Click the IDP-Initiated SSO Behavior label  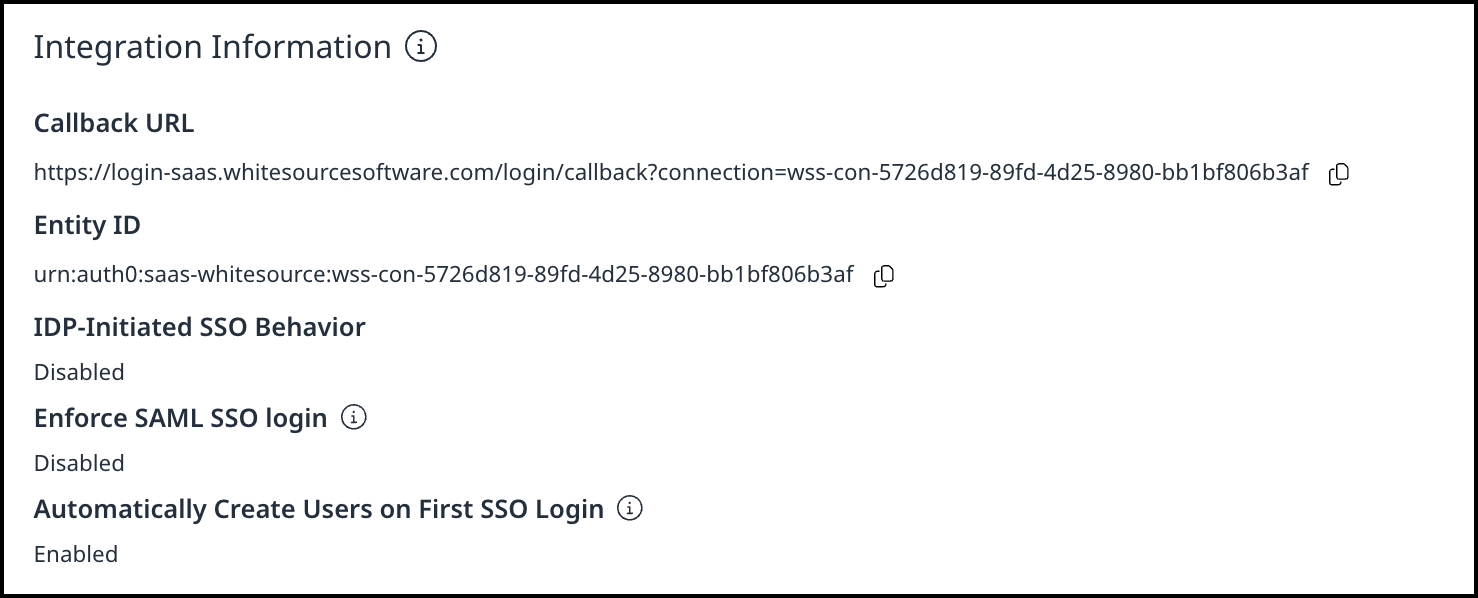pos(199,327)
